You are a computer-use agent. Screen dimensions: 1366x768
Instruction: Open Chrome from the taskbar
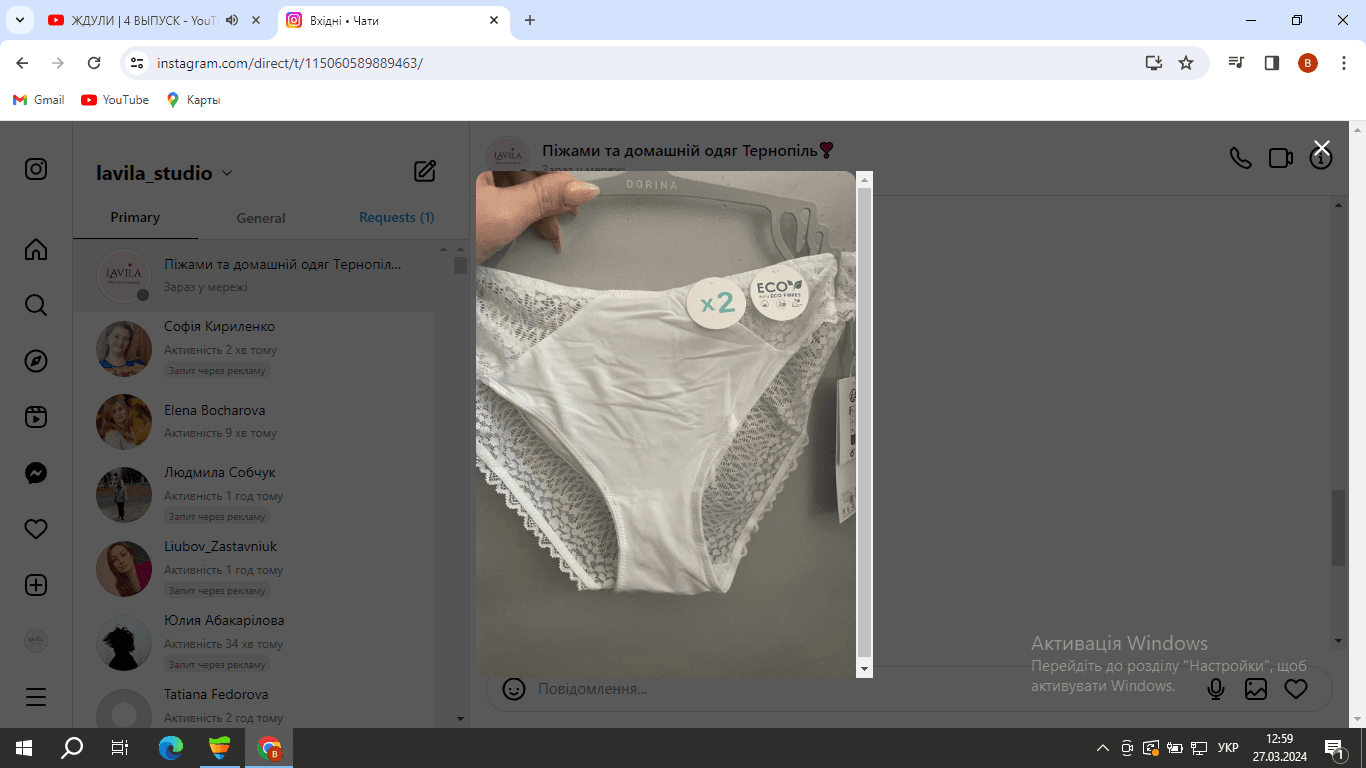tap(269, 748)
